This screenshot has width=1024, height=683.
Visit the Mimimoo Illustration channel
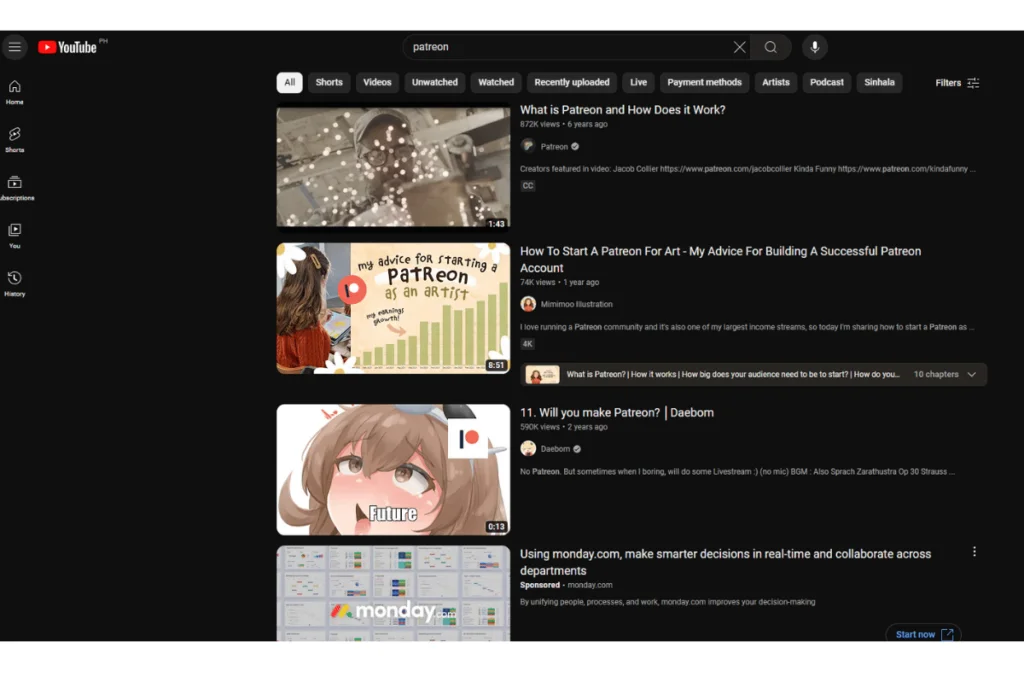click(576, 304)
